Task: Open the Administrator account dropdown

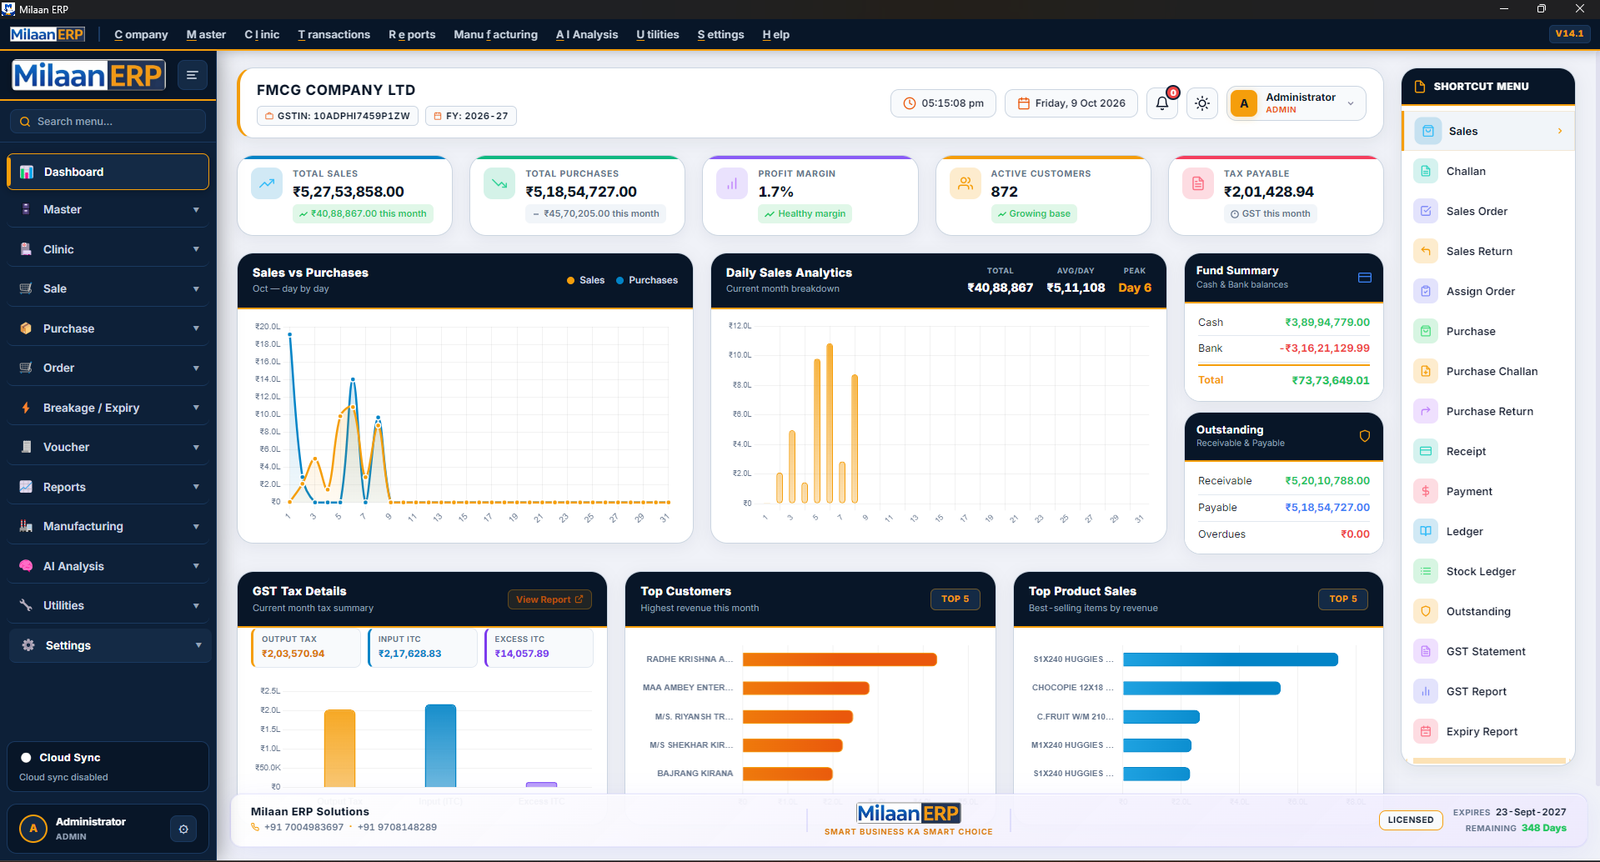Action: tap(1296, 103)
